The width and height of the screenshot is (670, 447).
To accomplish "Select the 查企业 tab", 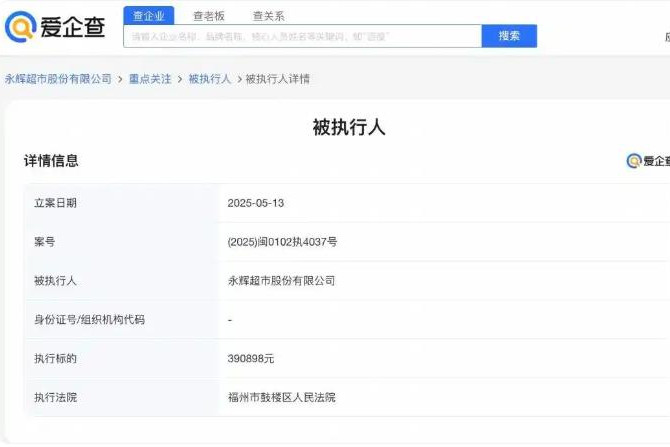I will pyautogui.click(x=149, y=16).
